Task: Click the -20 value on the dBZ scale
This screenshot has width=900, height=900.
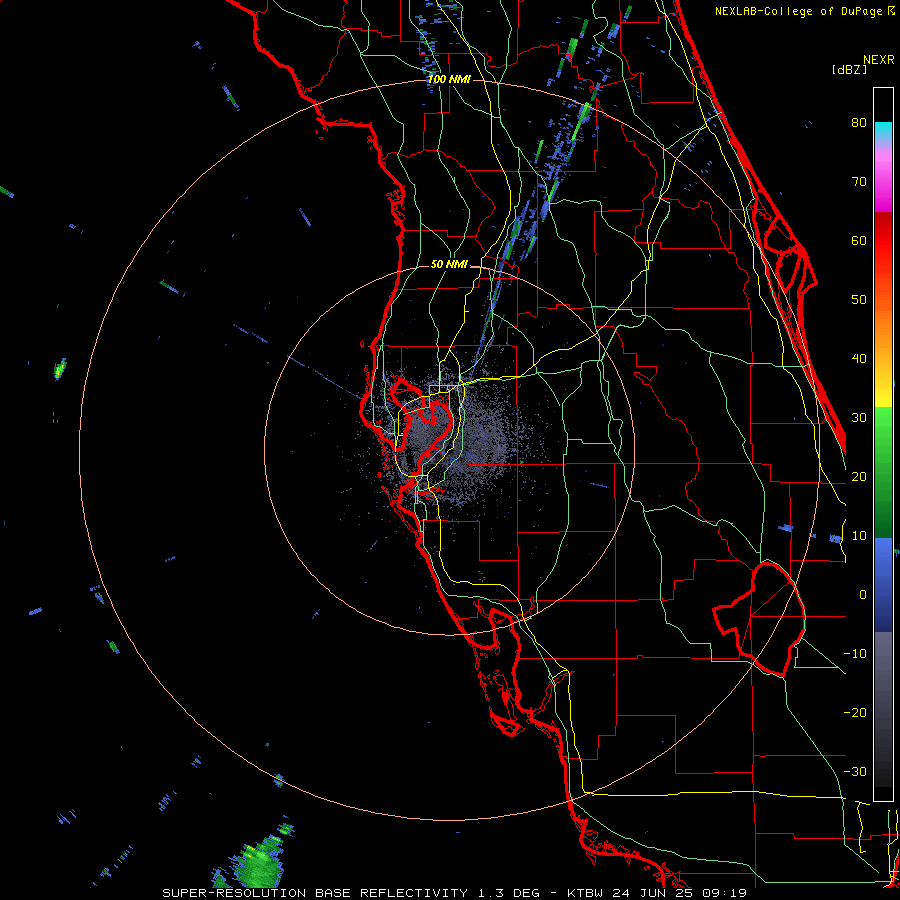Action: tap(855, 713)
